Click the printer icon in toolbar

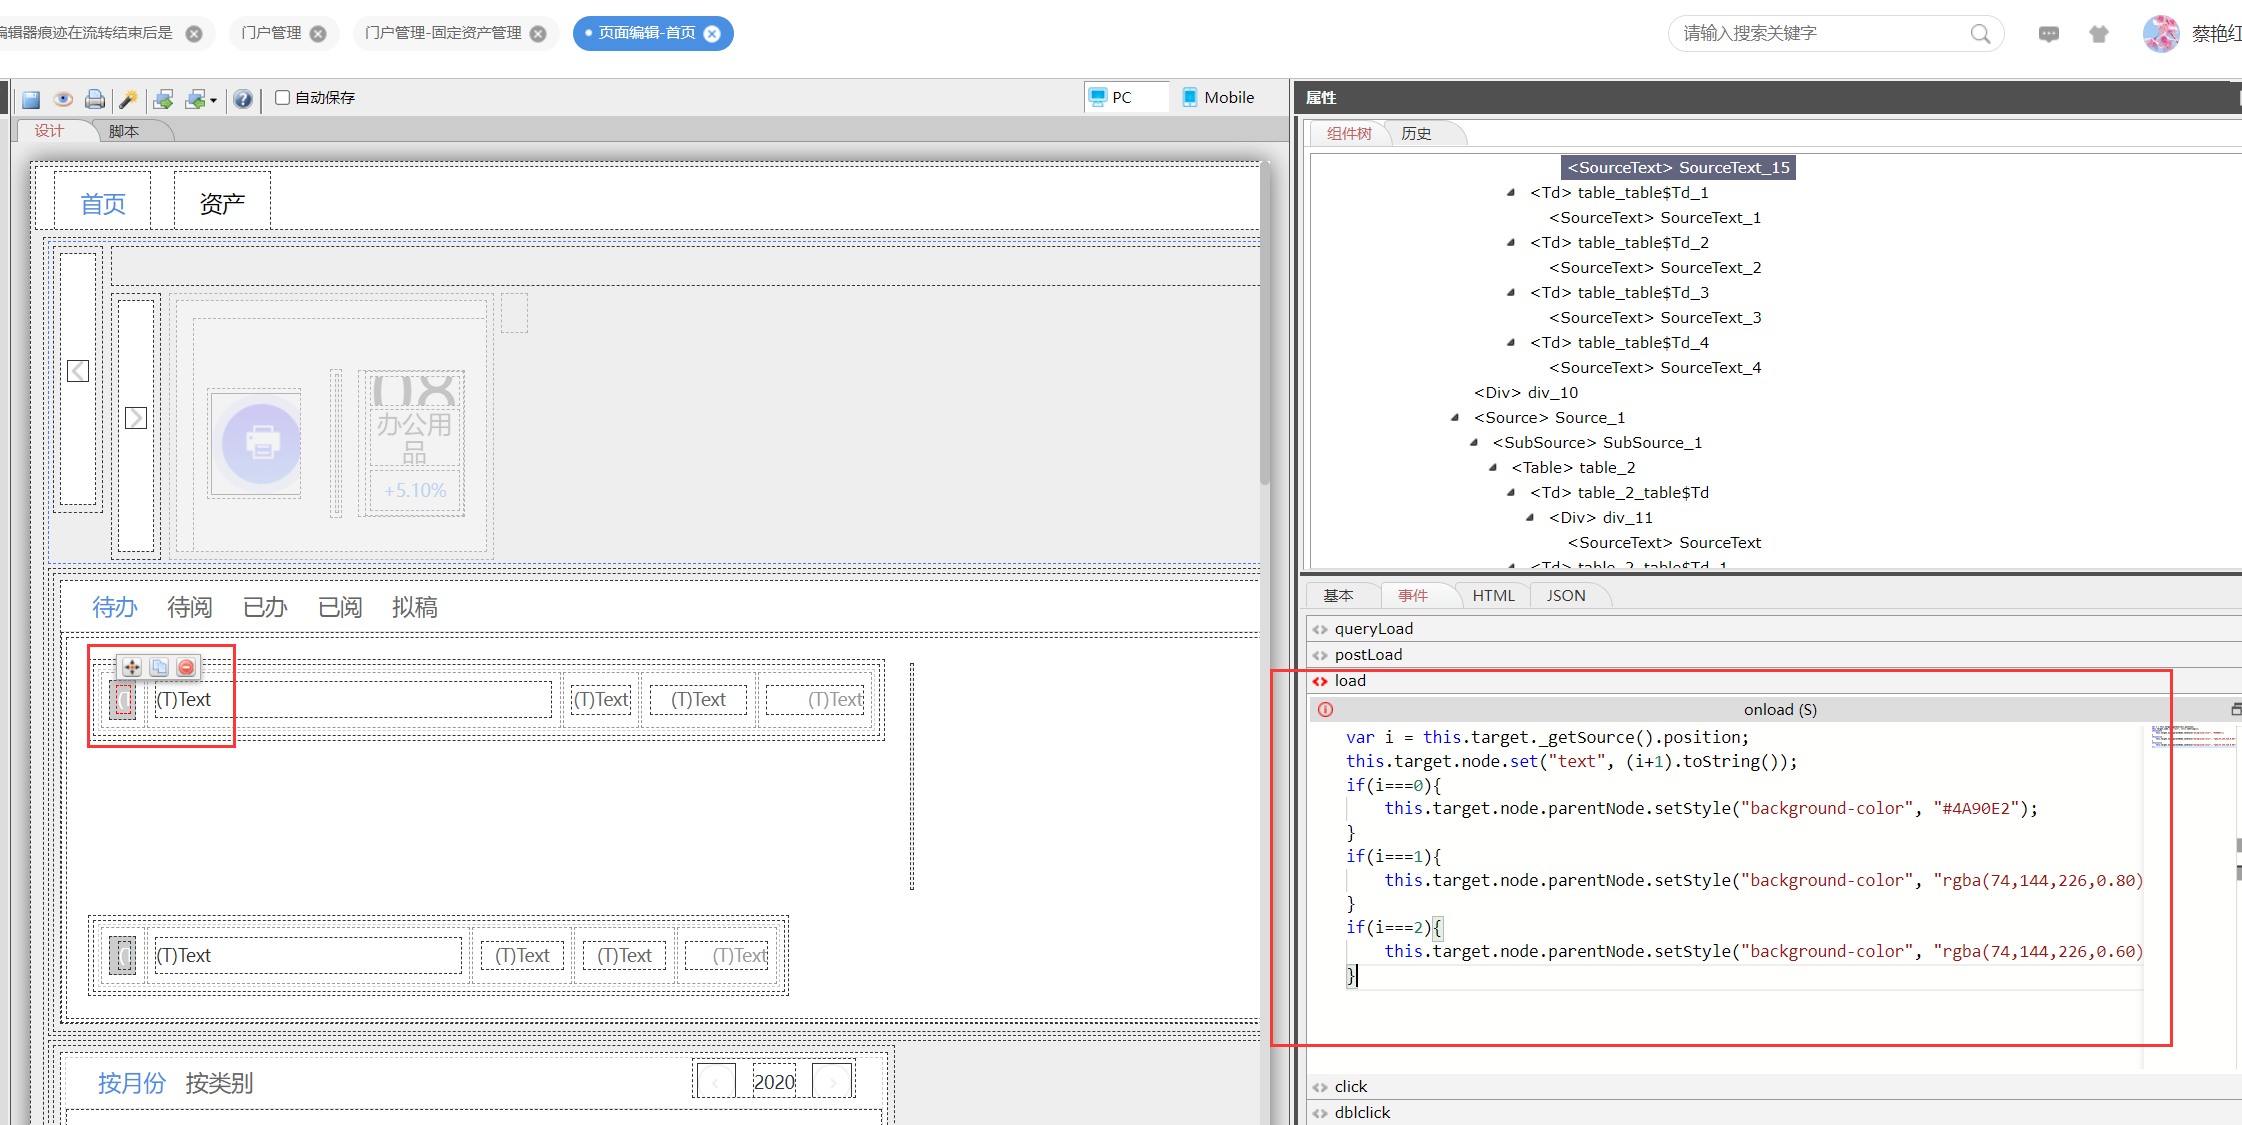click(x=95, y=99)
